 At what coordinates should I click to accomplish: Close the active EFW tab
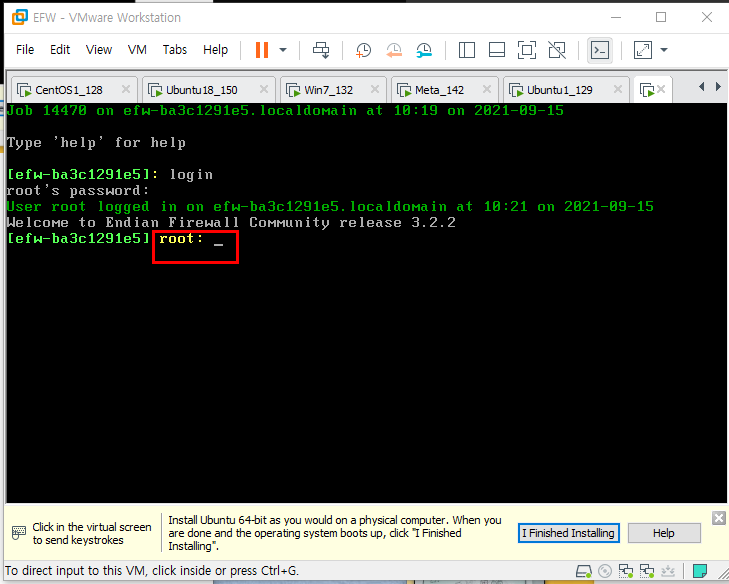point(661,89)
